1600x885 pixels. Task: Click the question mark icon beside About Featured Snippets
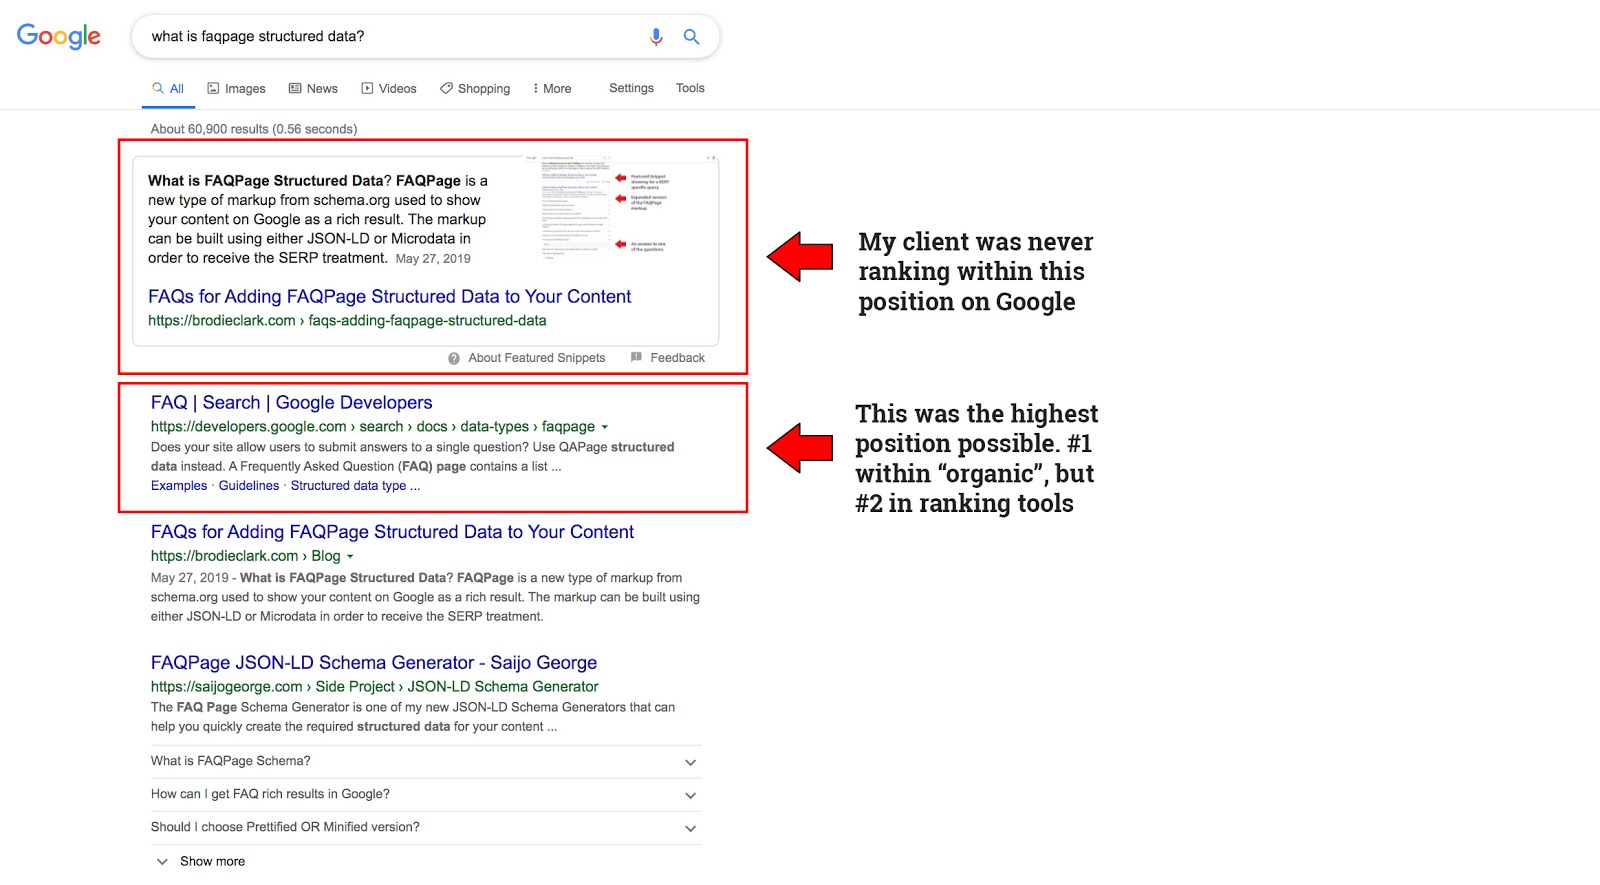click(454, 358)
